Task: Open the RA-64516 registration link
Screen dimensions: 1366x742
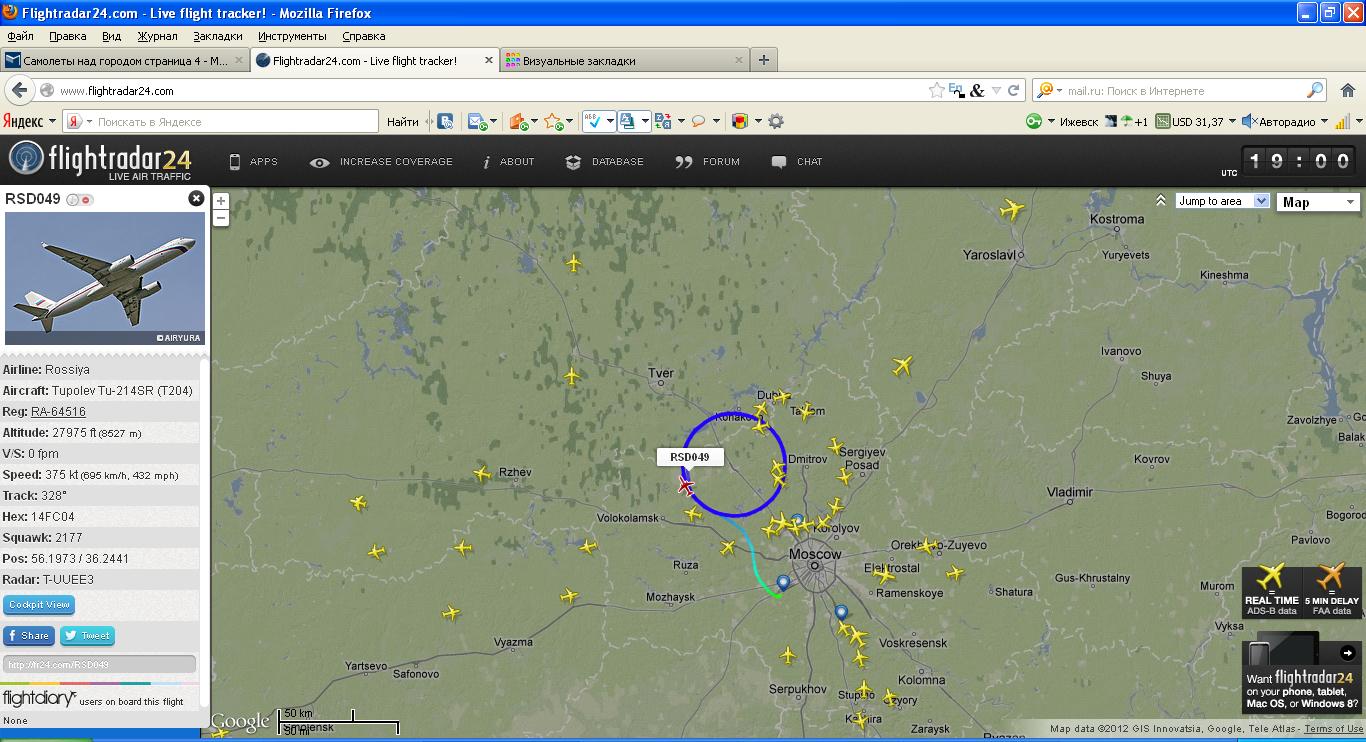Action: (x=58, y=412)
